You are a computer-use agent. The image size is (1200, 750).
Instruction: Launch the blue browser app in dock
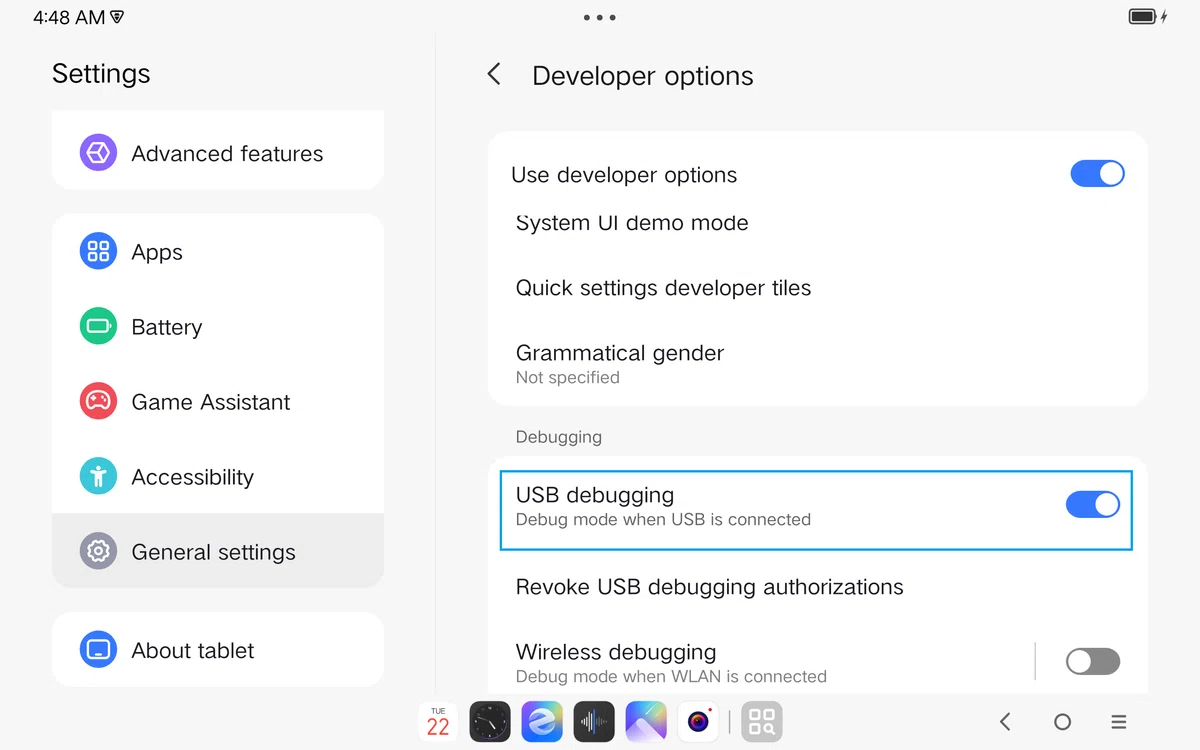pos(542,721)
